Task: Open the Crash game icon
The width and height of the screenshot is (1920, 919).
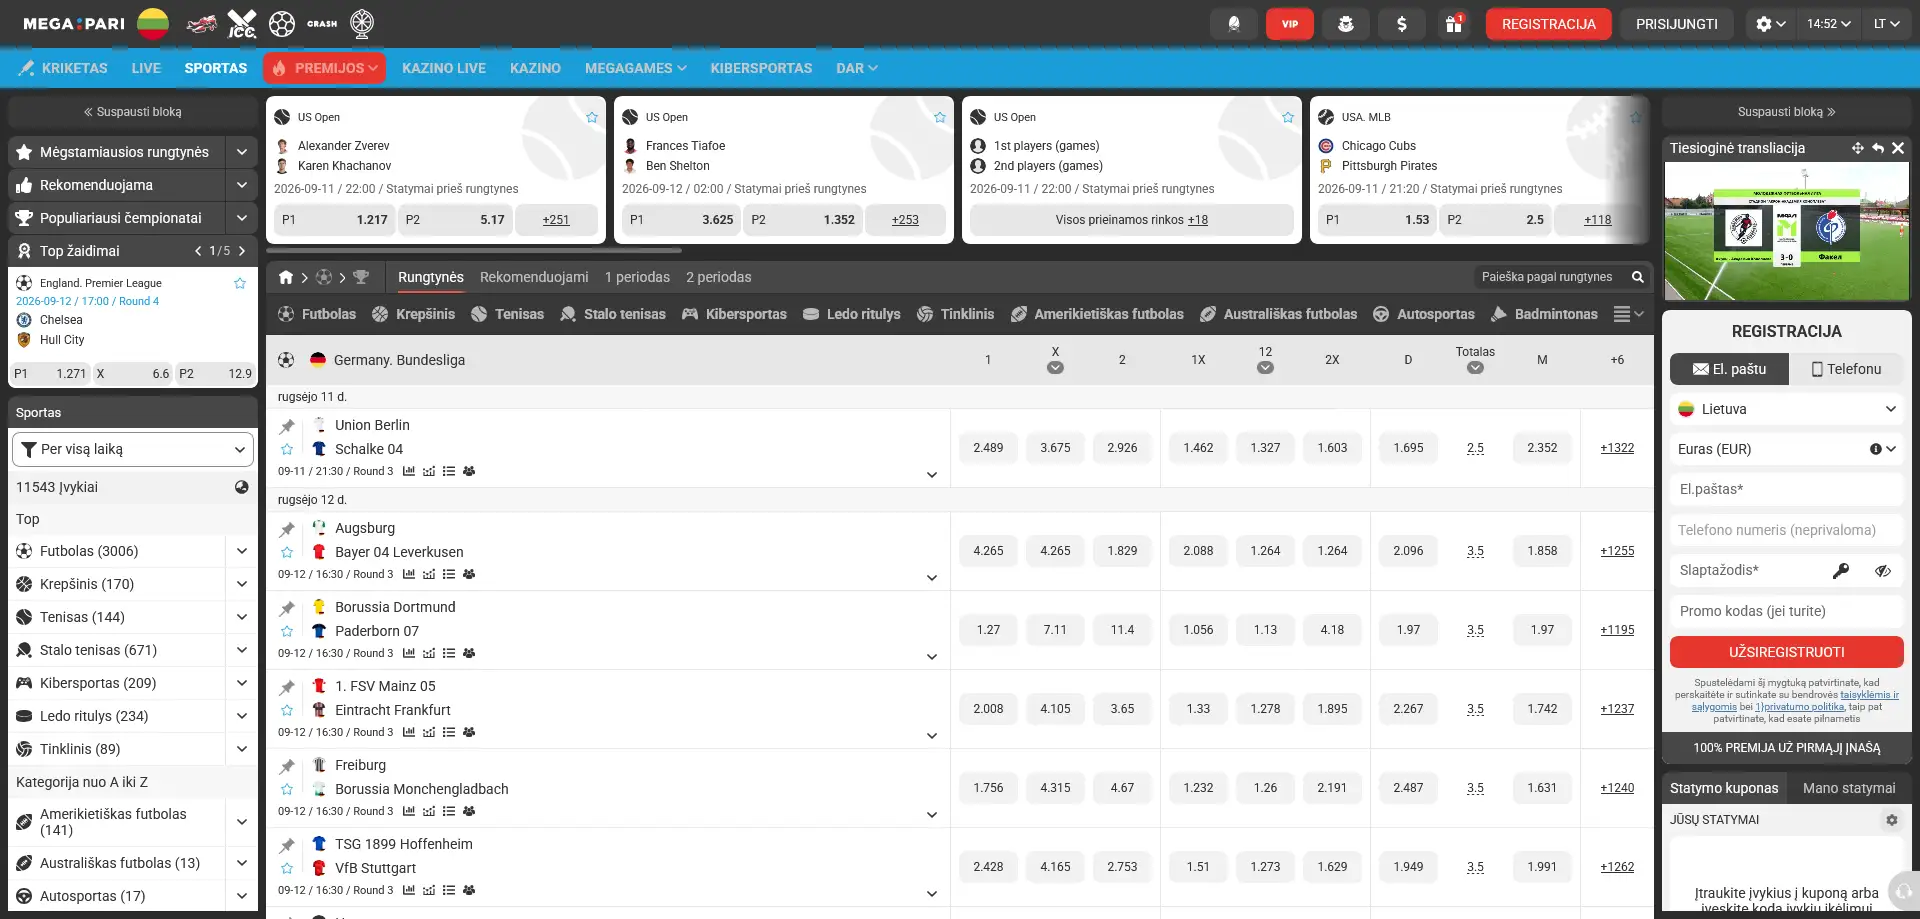Action: pos(322,24)
